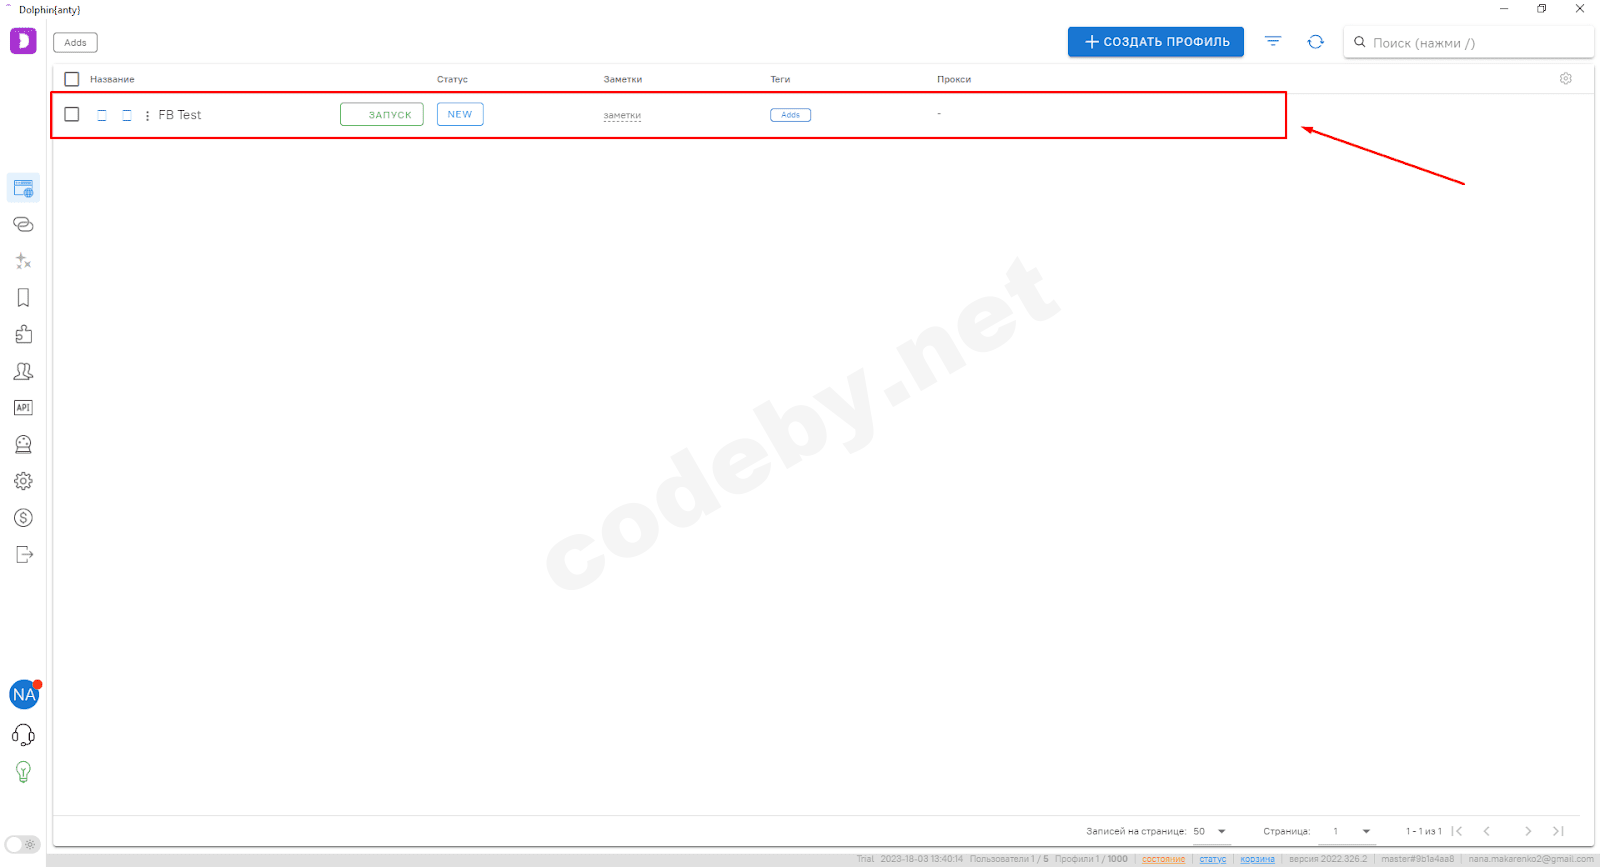Click the Dolphin Anty purple logo
This screenshot has width=1600, height=867.
[23, 41]
